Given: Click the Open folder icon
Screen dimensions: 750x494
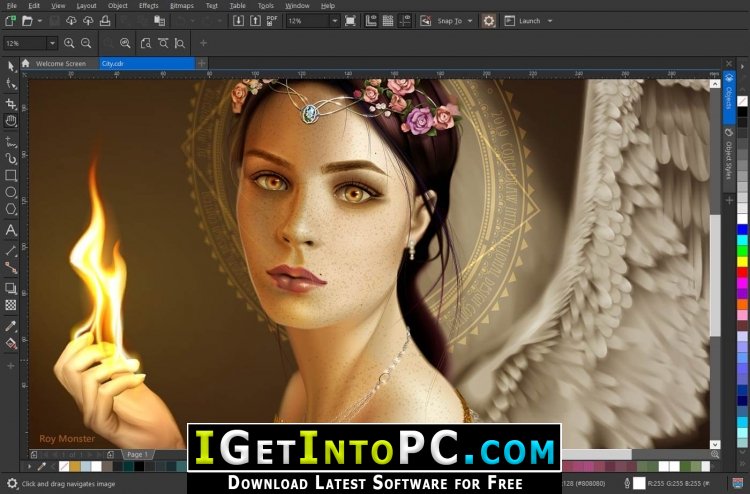Looking at the screenshot, I should coord(27,21).
